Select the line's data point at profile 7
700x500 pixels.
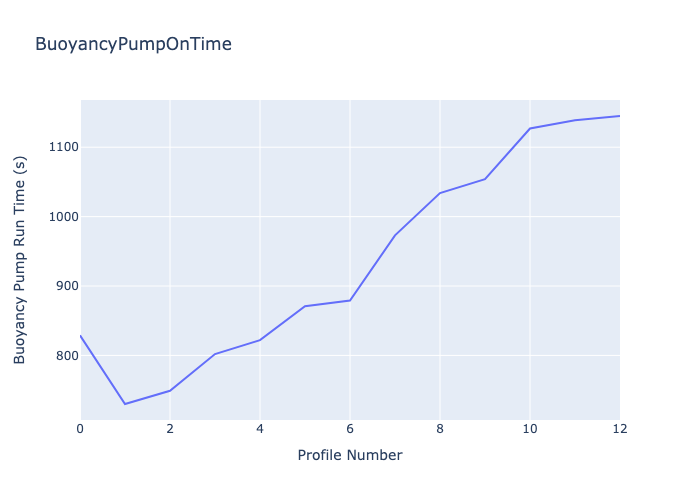pos(395,236)
